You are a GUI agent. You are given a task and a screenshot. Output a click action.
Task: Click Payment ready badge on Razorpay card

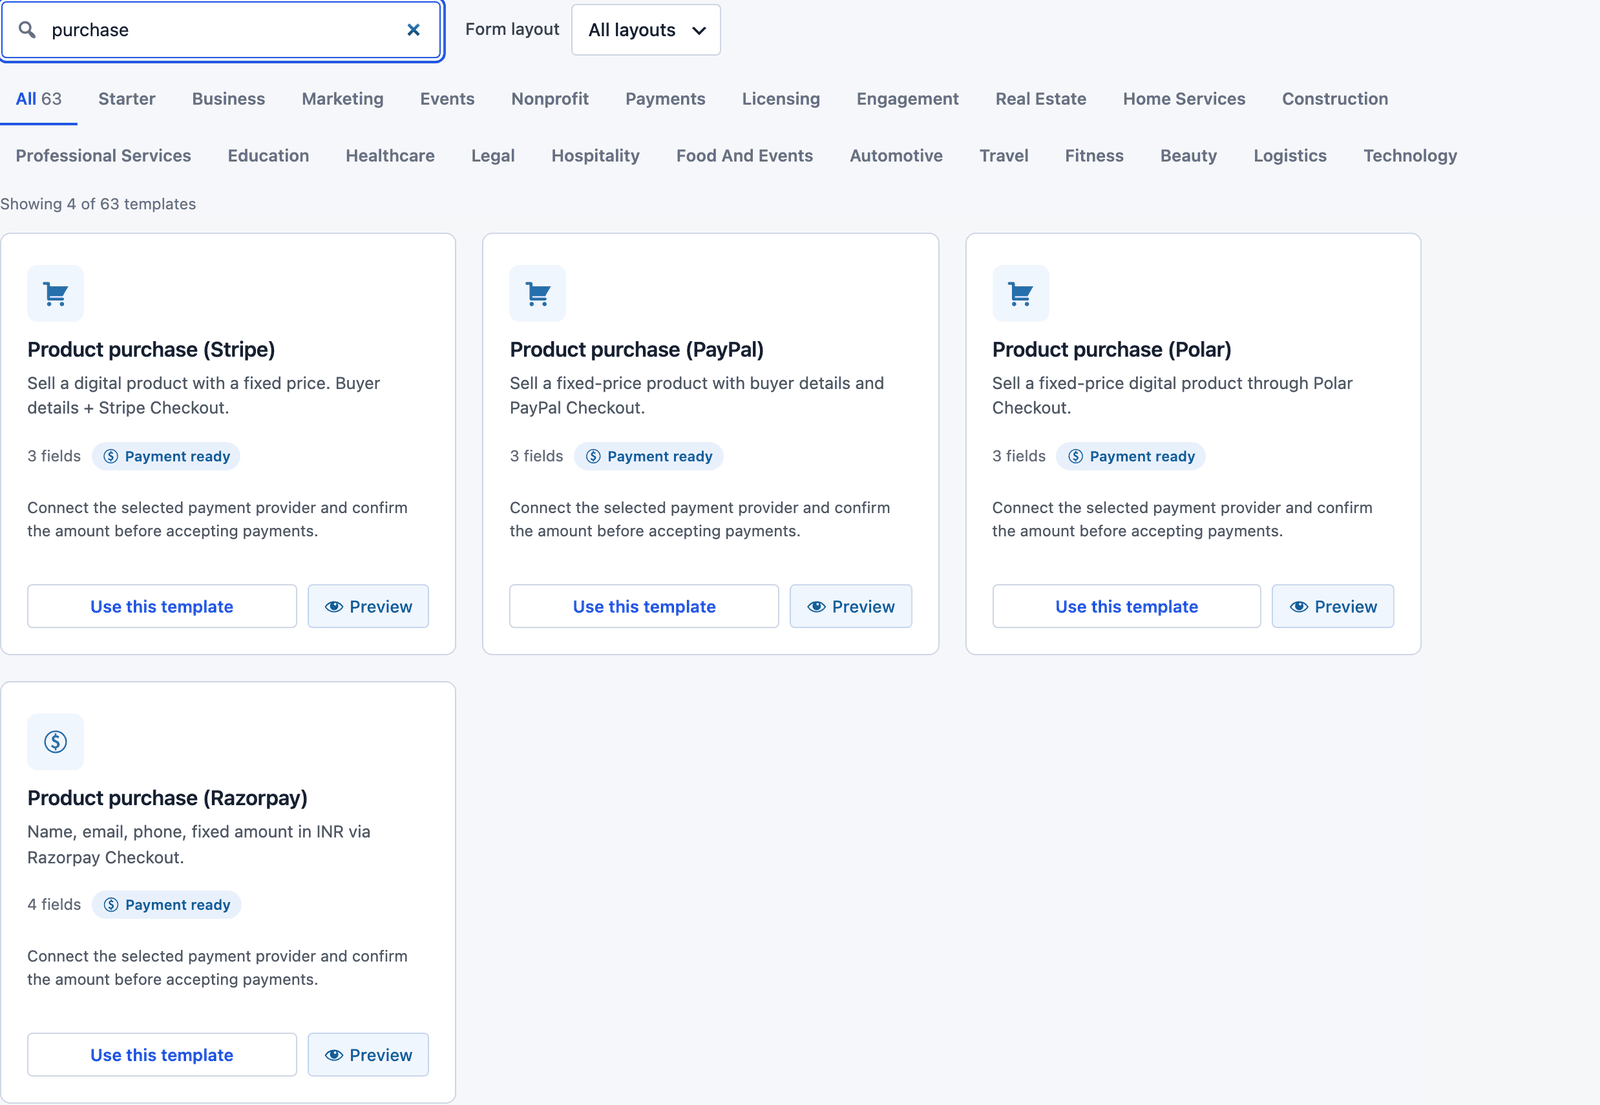(x=166, y=905)
